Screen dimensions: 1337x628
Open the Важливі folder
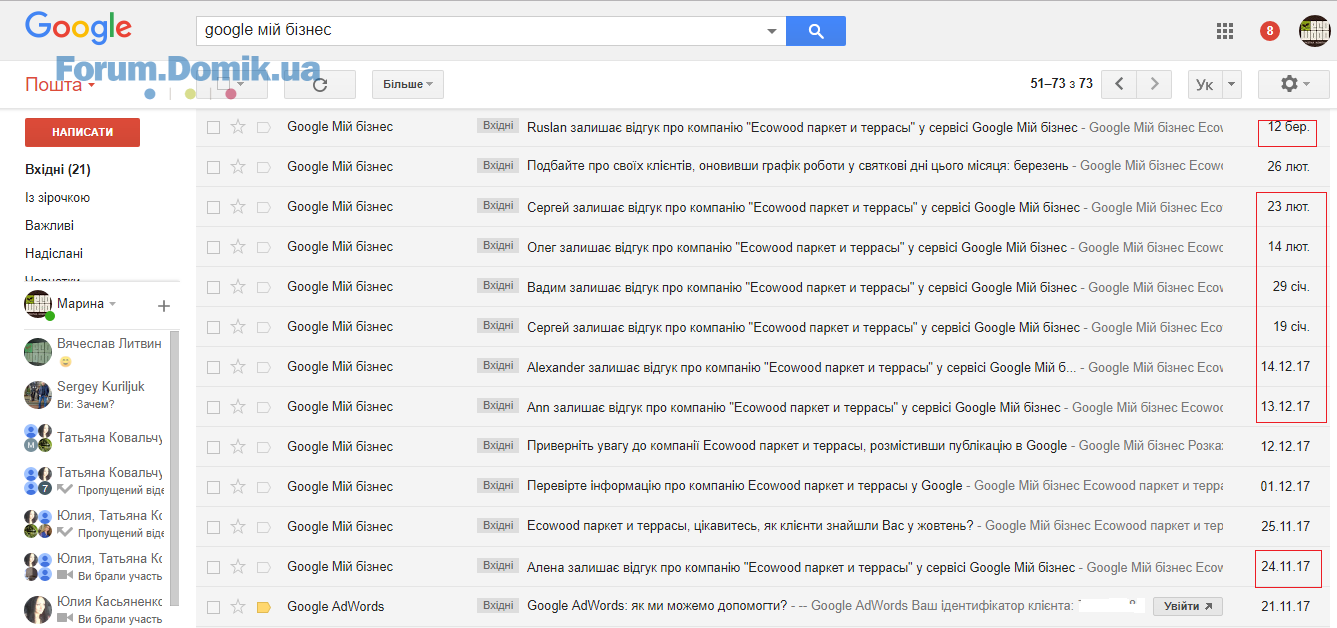coord(49,226)
